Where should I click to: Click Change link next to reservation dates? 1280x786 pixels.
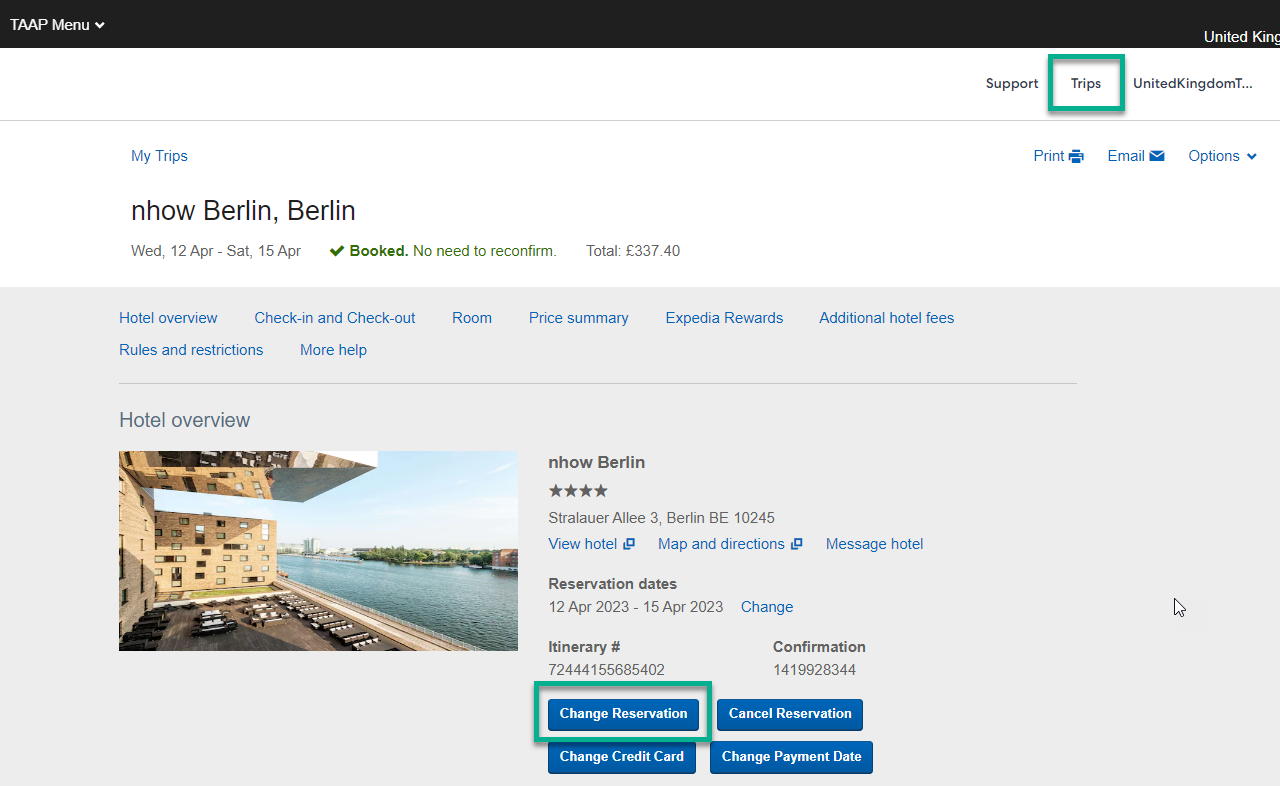(x=767, y=606)
